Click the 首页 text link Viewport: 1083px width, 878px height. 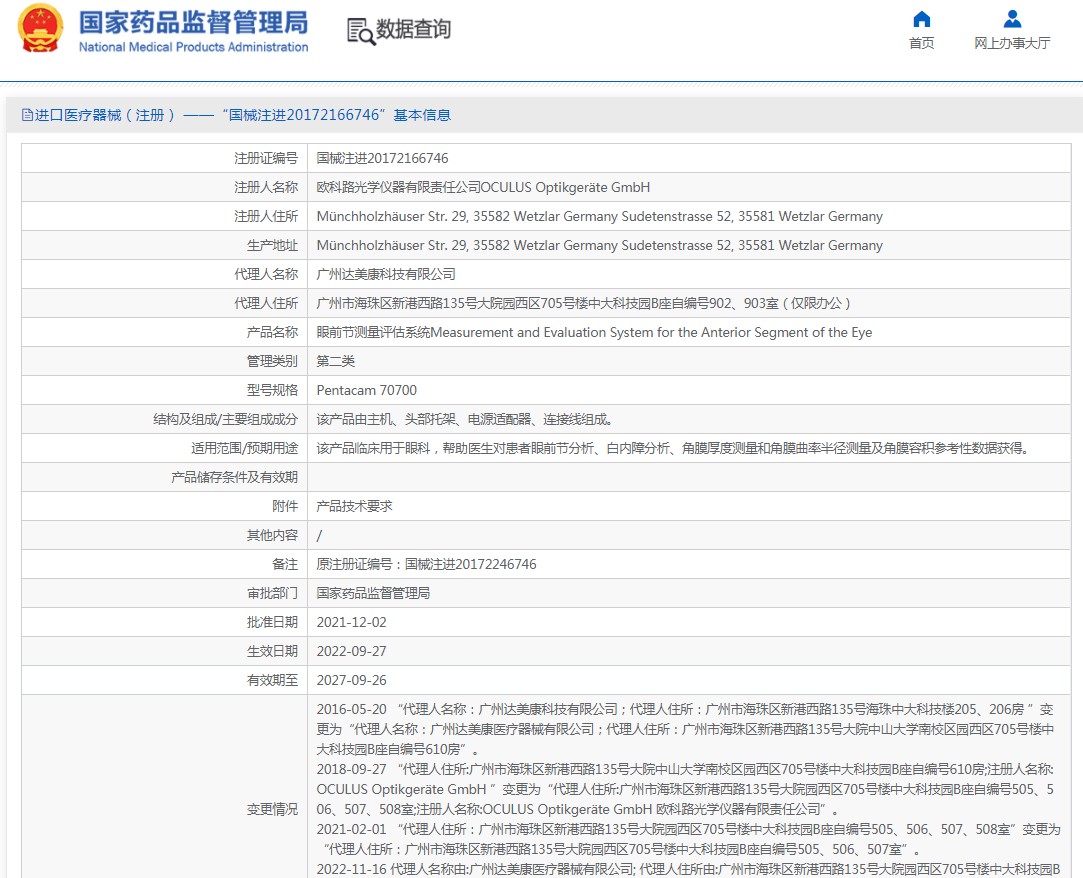click(x=921, y=44)
